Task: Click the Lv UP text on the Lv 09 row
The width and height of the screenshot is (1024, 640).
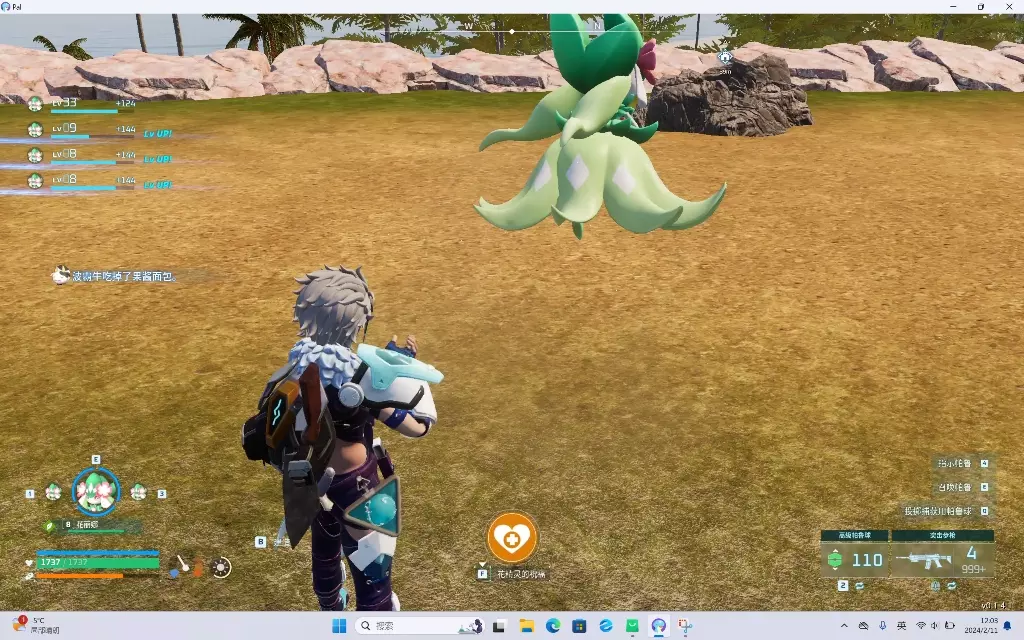Action: (158, 133)
